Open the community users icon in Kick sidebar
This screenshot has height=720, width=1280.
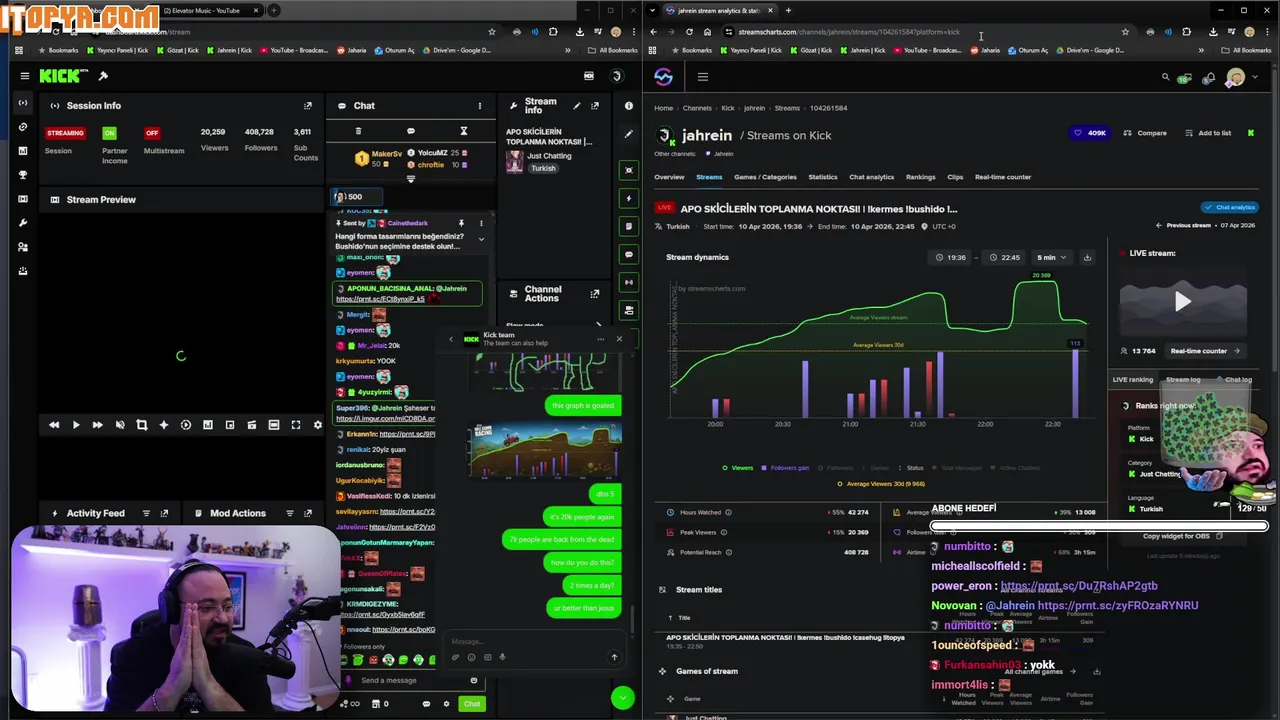click(23, 247)
